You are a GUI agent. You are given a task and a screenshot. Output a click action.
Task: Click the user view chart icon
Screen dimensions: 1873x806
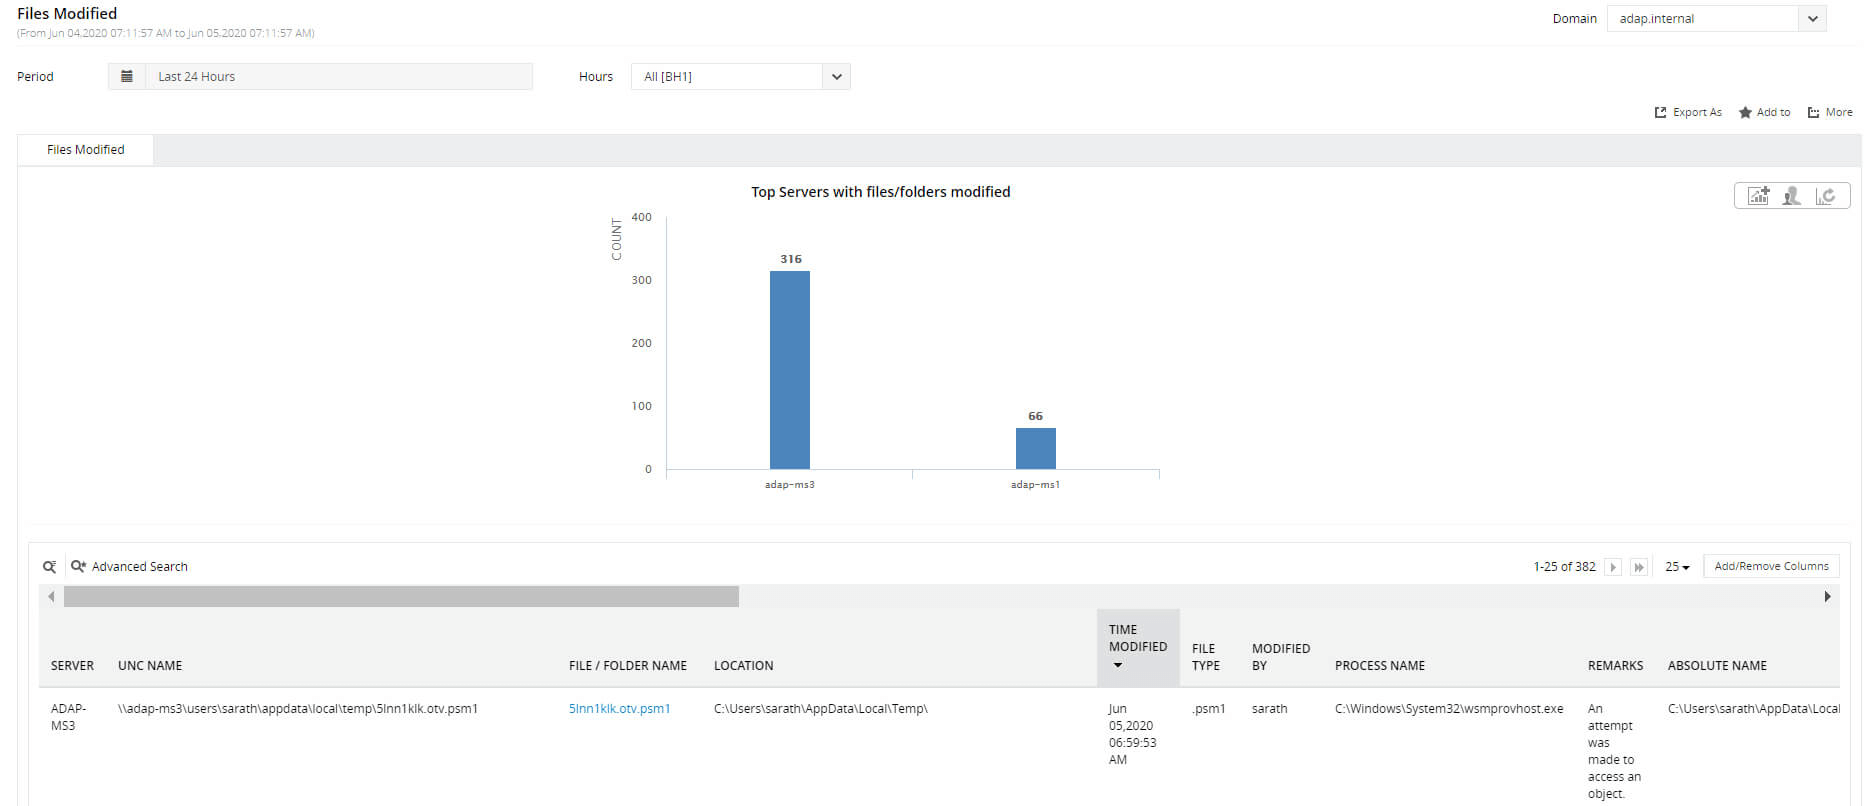coord(1792,196)
